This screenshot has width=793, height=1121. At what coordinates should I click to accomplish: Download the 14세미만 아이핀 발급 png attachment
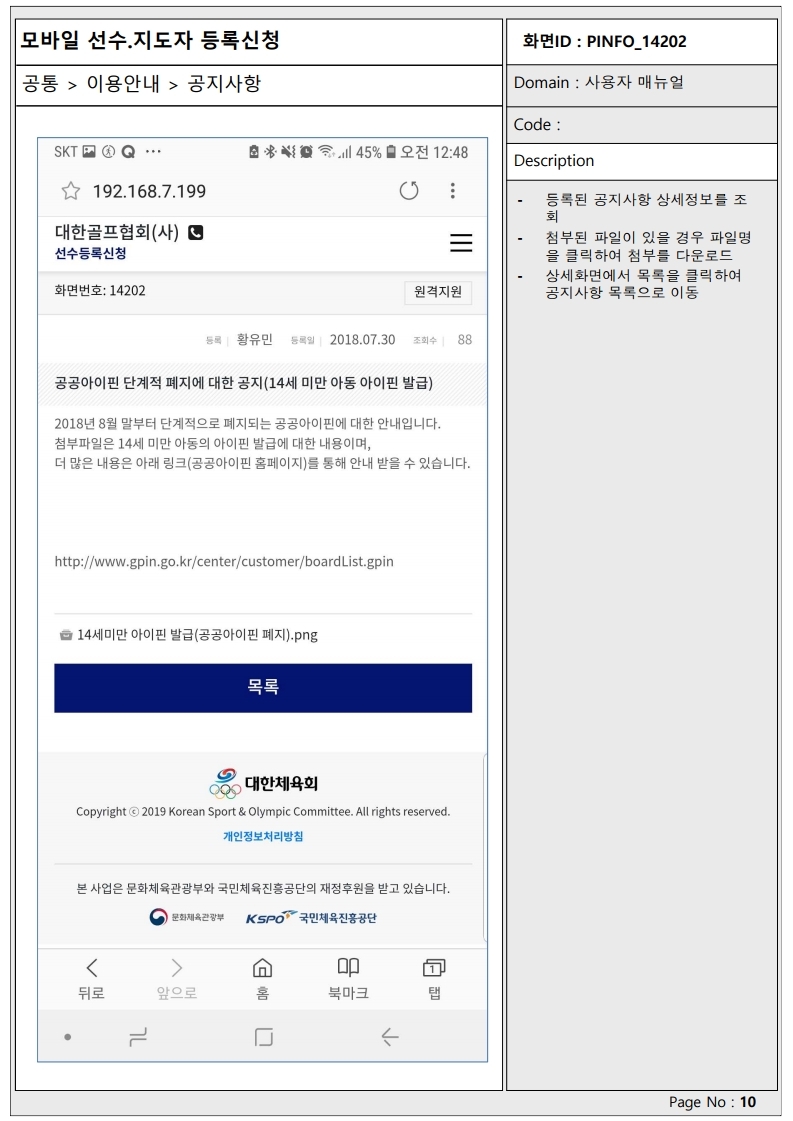click(197, 635)
